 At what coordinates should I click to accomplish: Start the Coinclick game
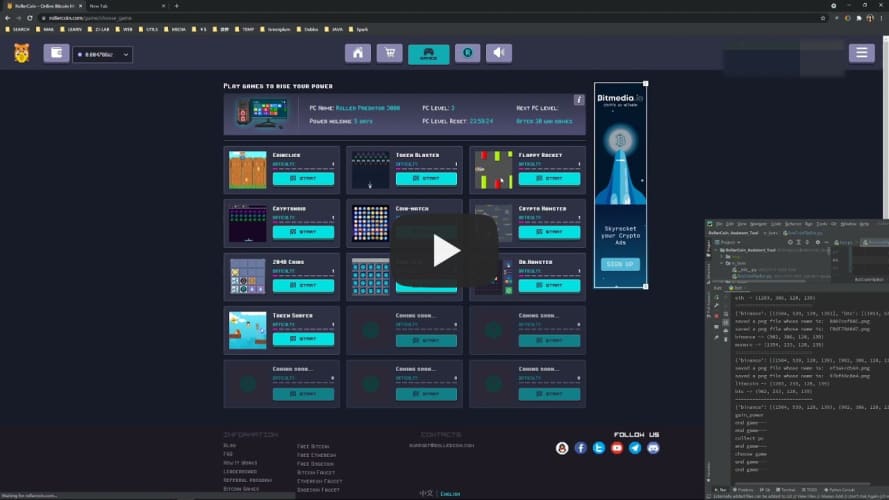[x=303, y=179]
